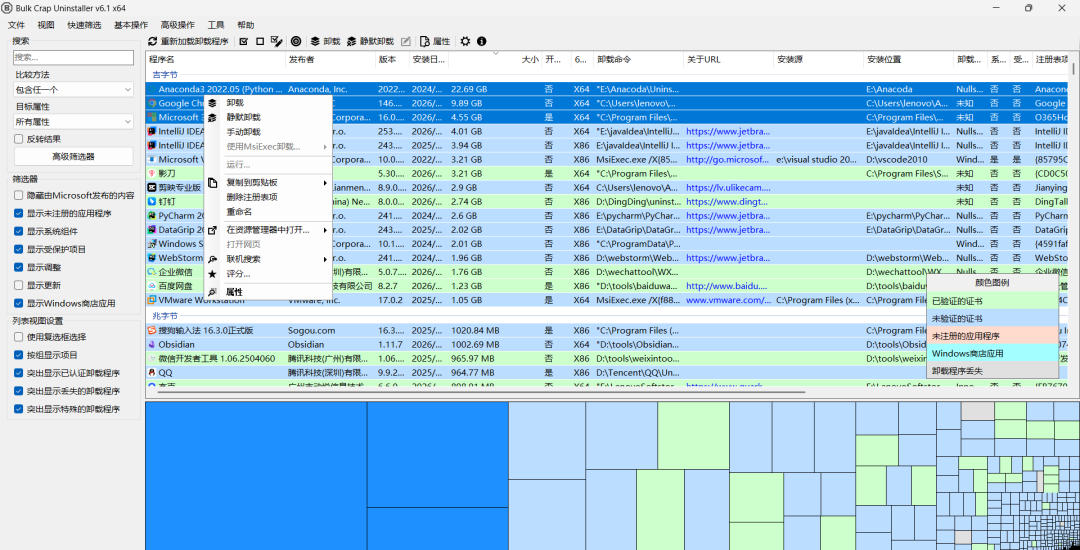This screenshot has width=1080, height=550.
Task: Open the 视图 menu
Action: (x=46, y=25)
